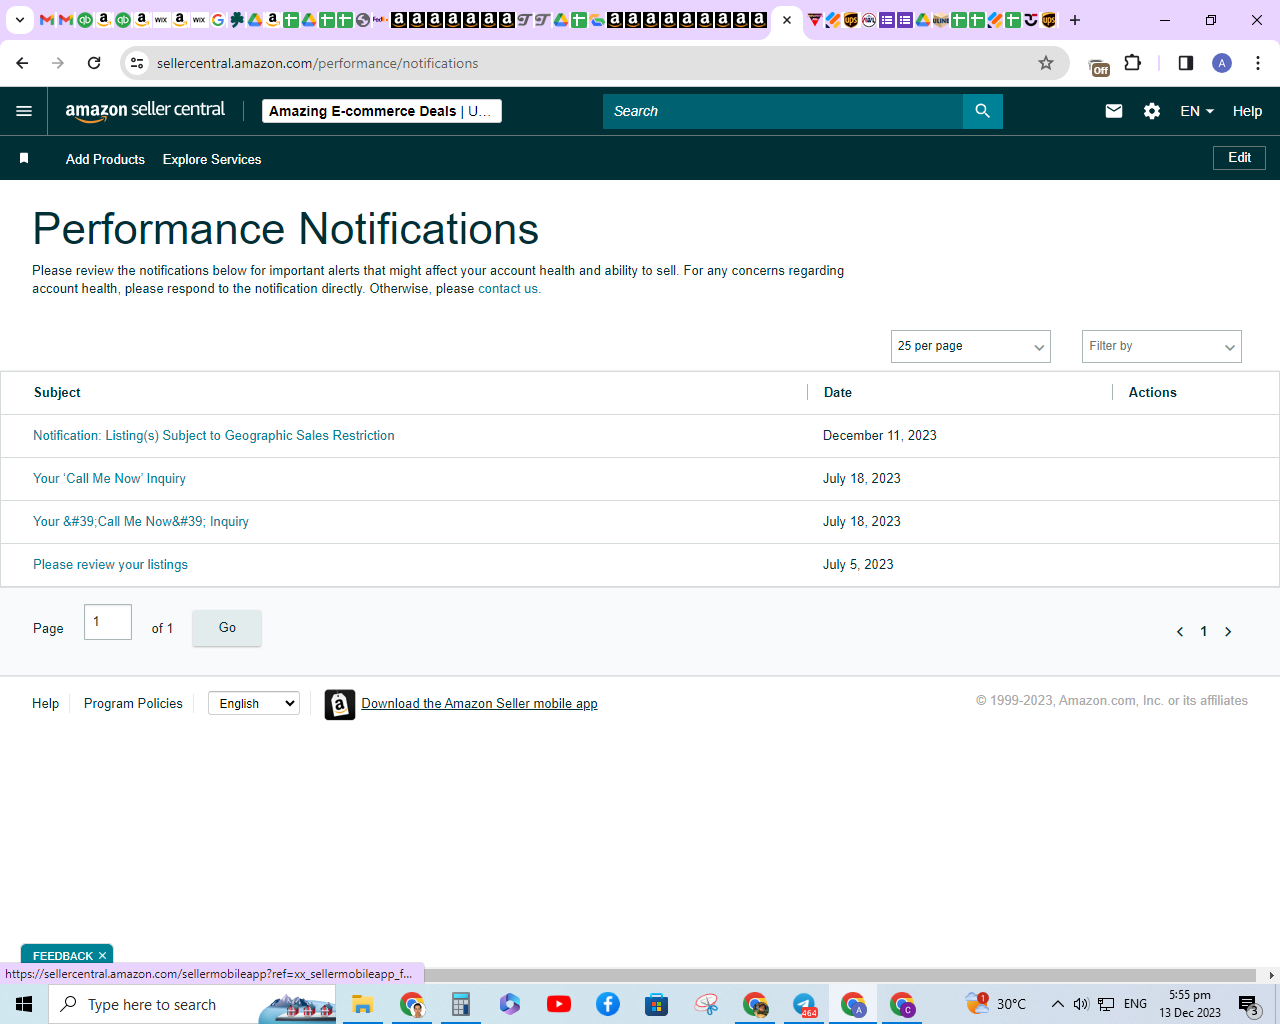This screenshot has width=1280, height=1024.
Task: Close the Feedback tab with its X
Action: [102, 956]
